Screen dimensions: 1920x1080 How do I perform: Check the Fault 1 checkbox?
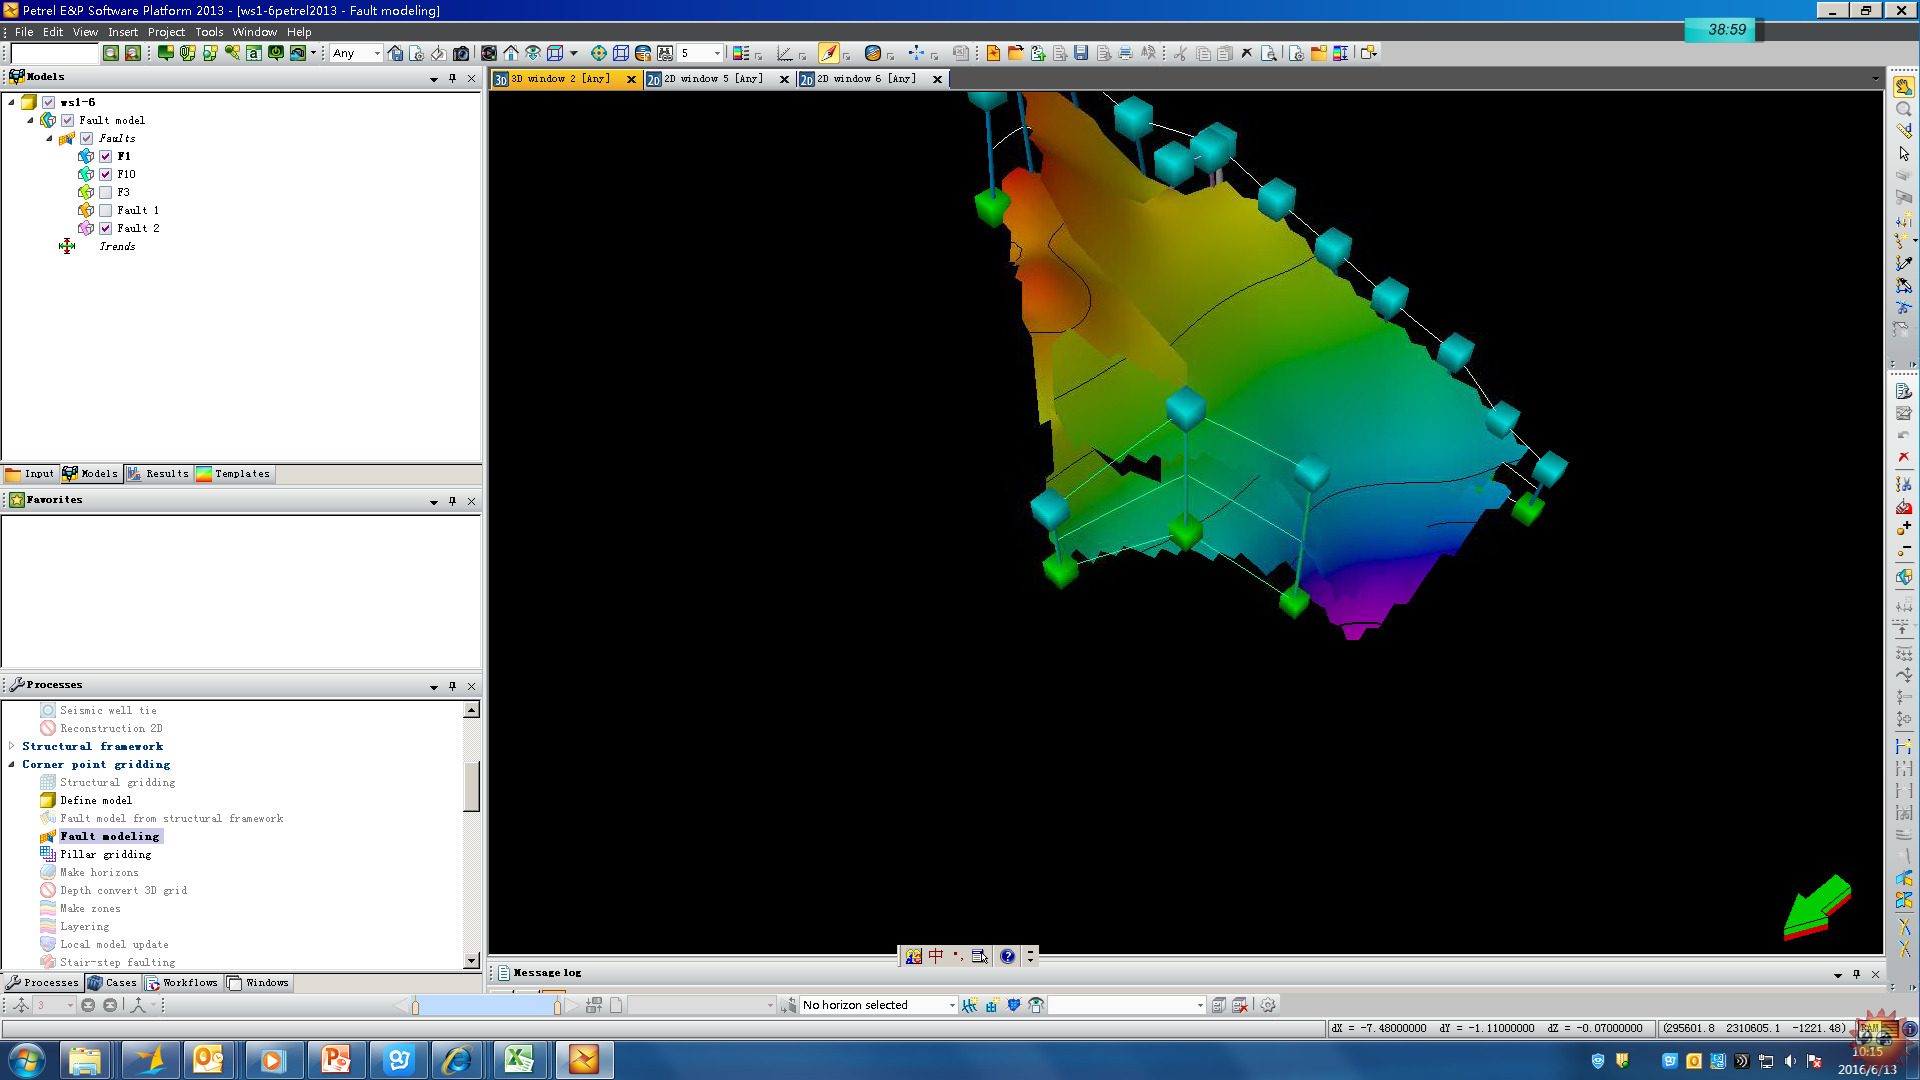(x=105, y=210)
